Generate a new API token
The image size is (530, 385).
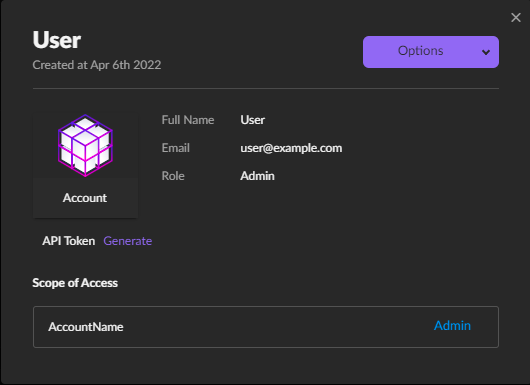(x=127, y=241)
